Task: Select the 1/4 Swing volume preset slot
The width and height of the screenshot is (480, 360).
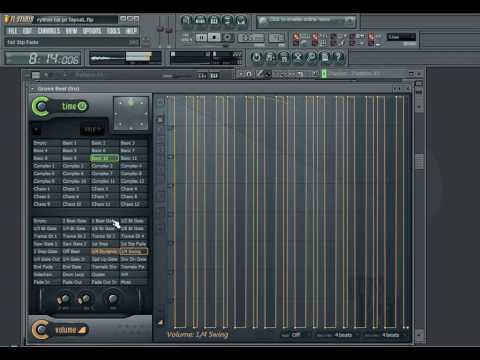Action: click(x=133, y=252)
